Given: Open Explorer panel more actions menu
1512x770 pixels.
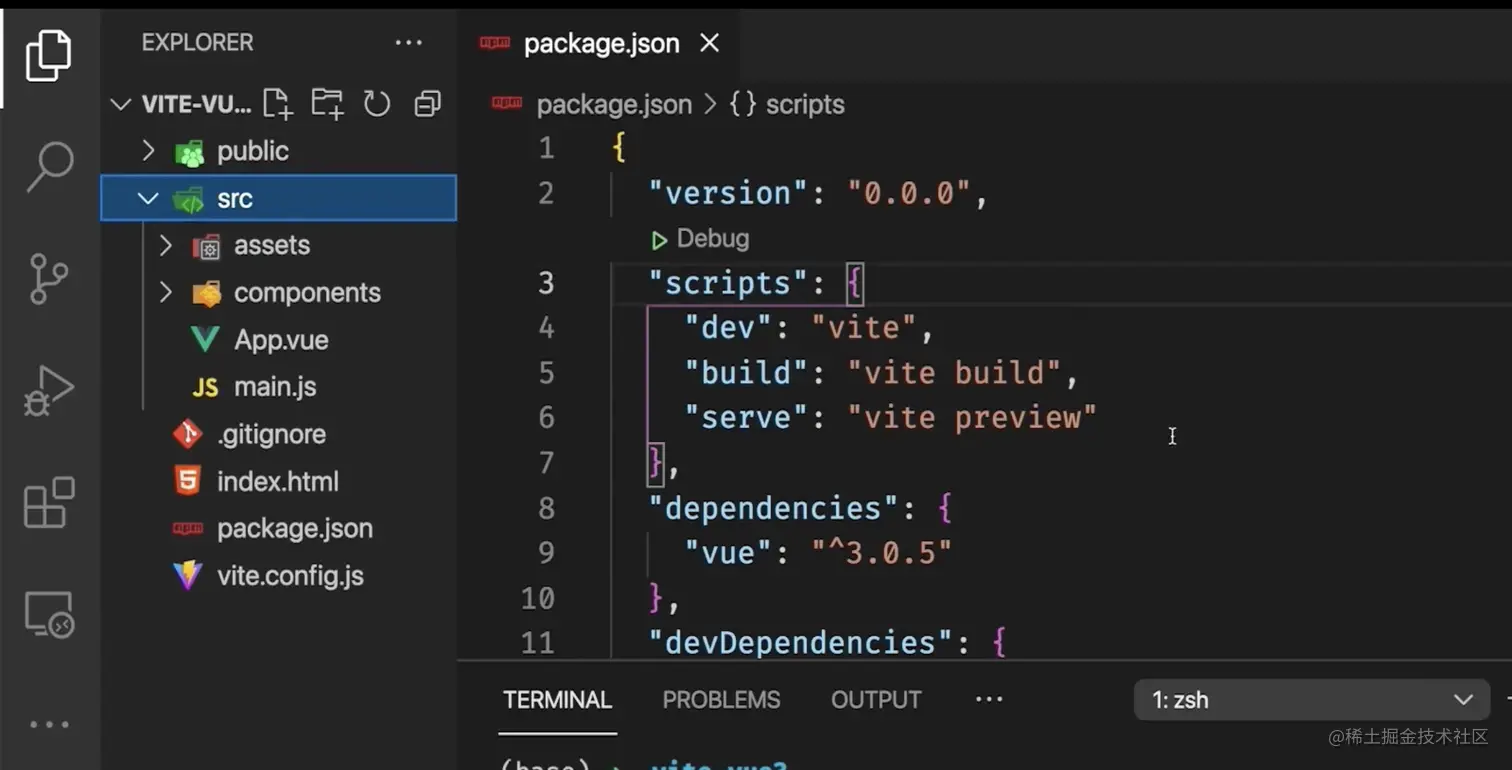Looking at the screenshot, I should tap(408, 43).
